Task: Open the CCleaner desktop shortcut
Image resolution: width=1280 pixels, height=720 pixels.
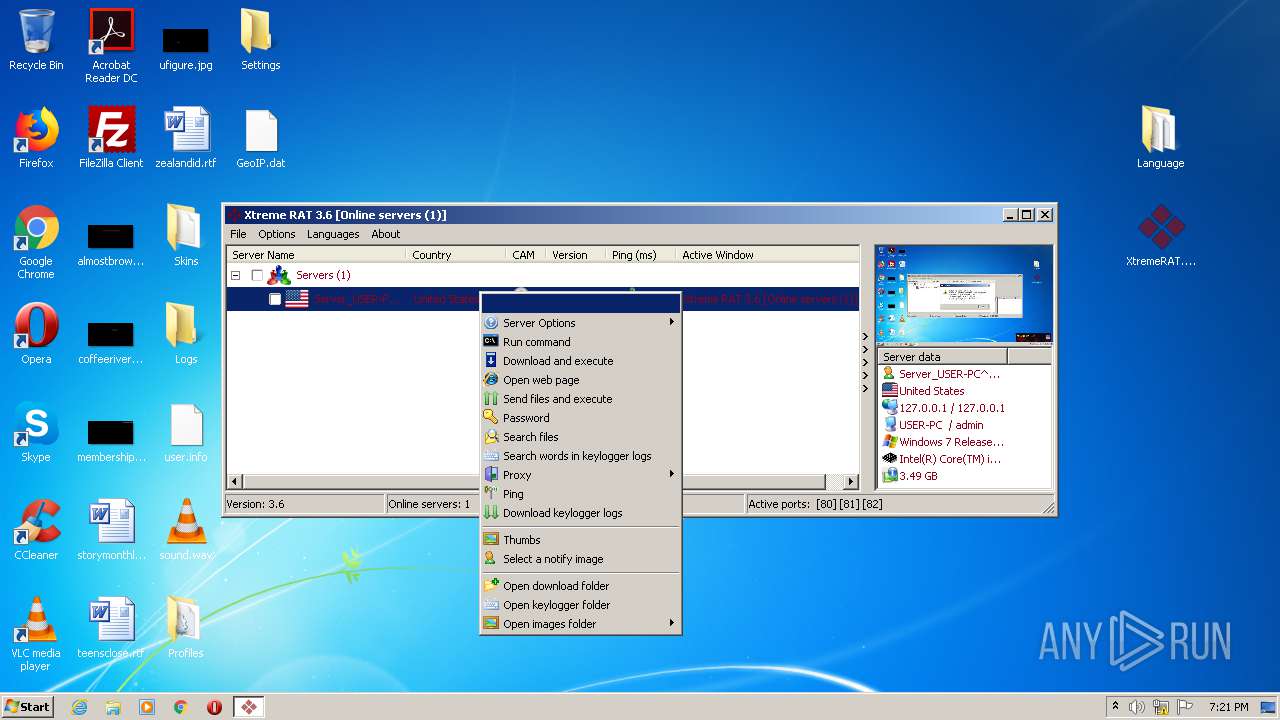Action: click(x=36, y=530)
